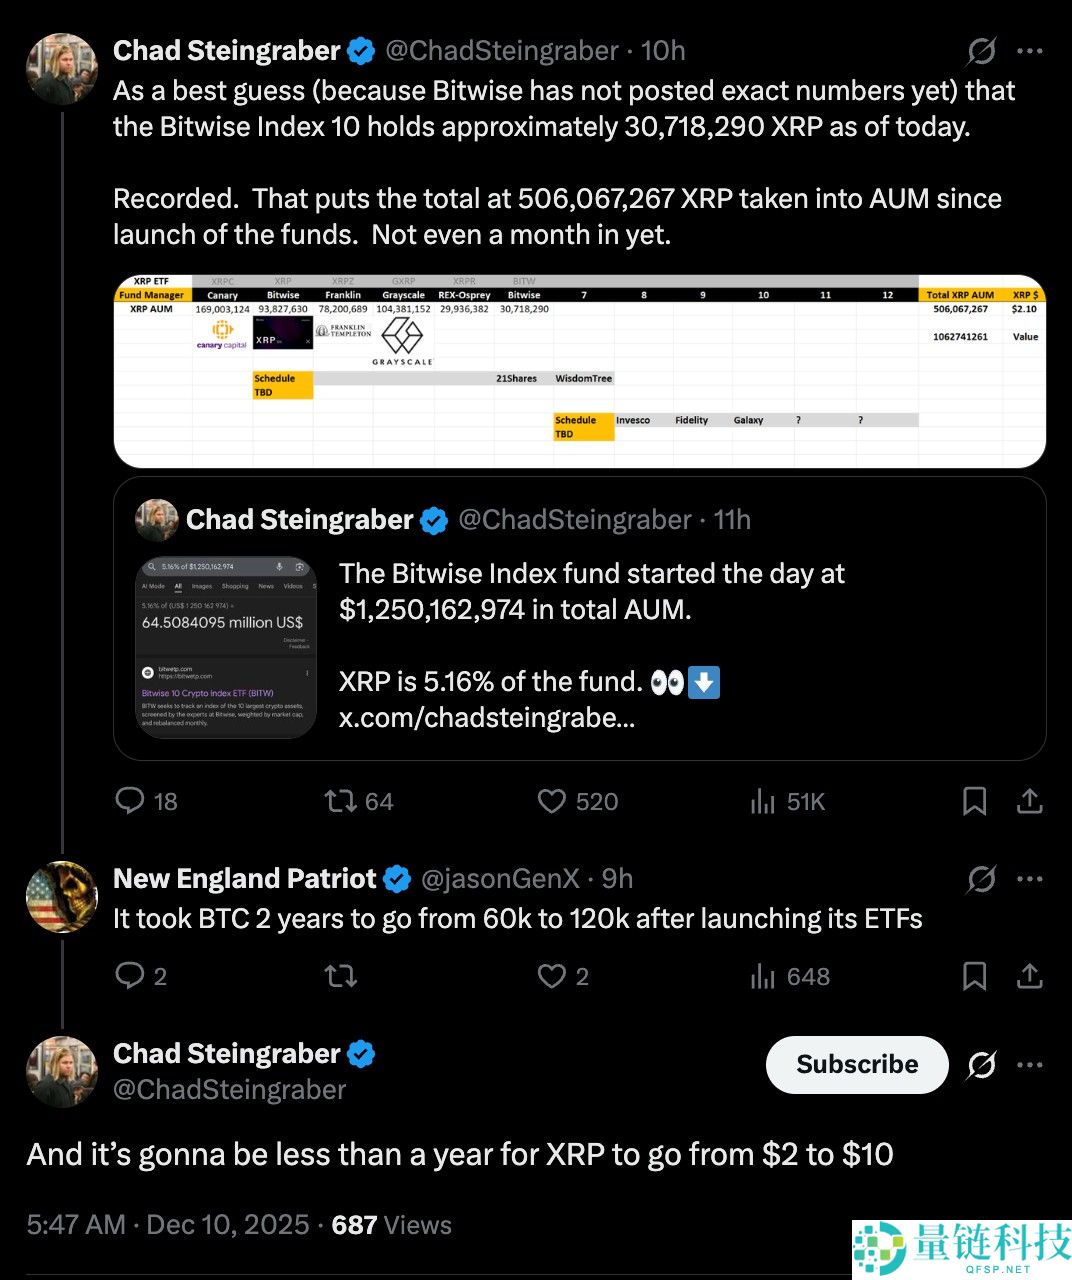This screenshot has height=1280, width=1072.
Task: Click the Subscribe button
Action: point(856,1065)
